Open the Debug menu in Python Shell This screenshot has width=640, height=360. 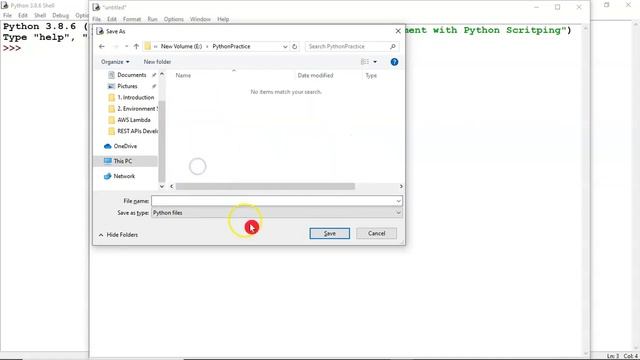pos(60,15)
